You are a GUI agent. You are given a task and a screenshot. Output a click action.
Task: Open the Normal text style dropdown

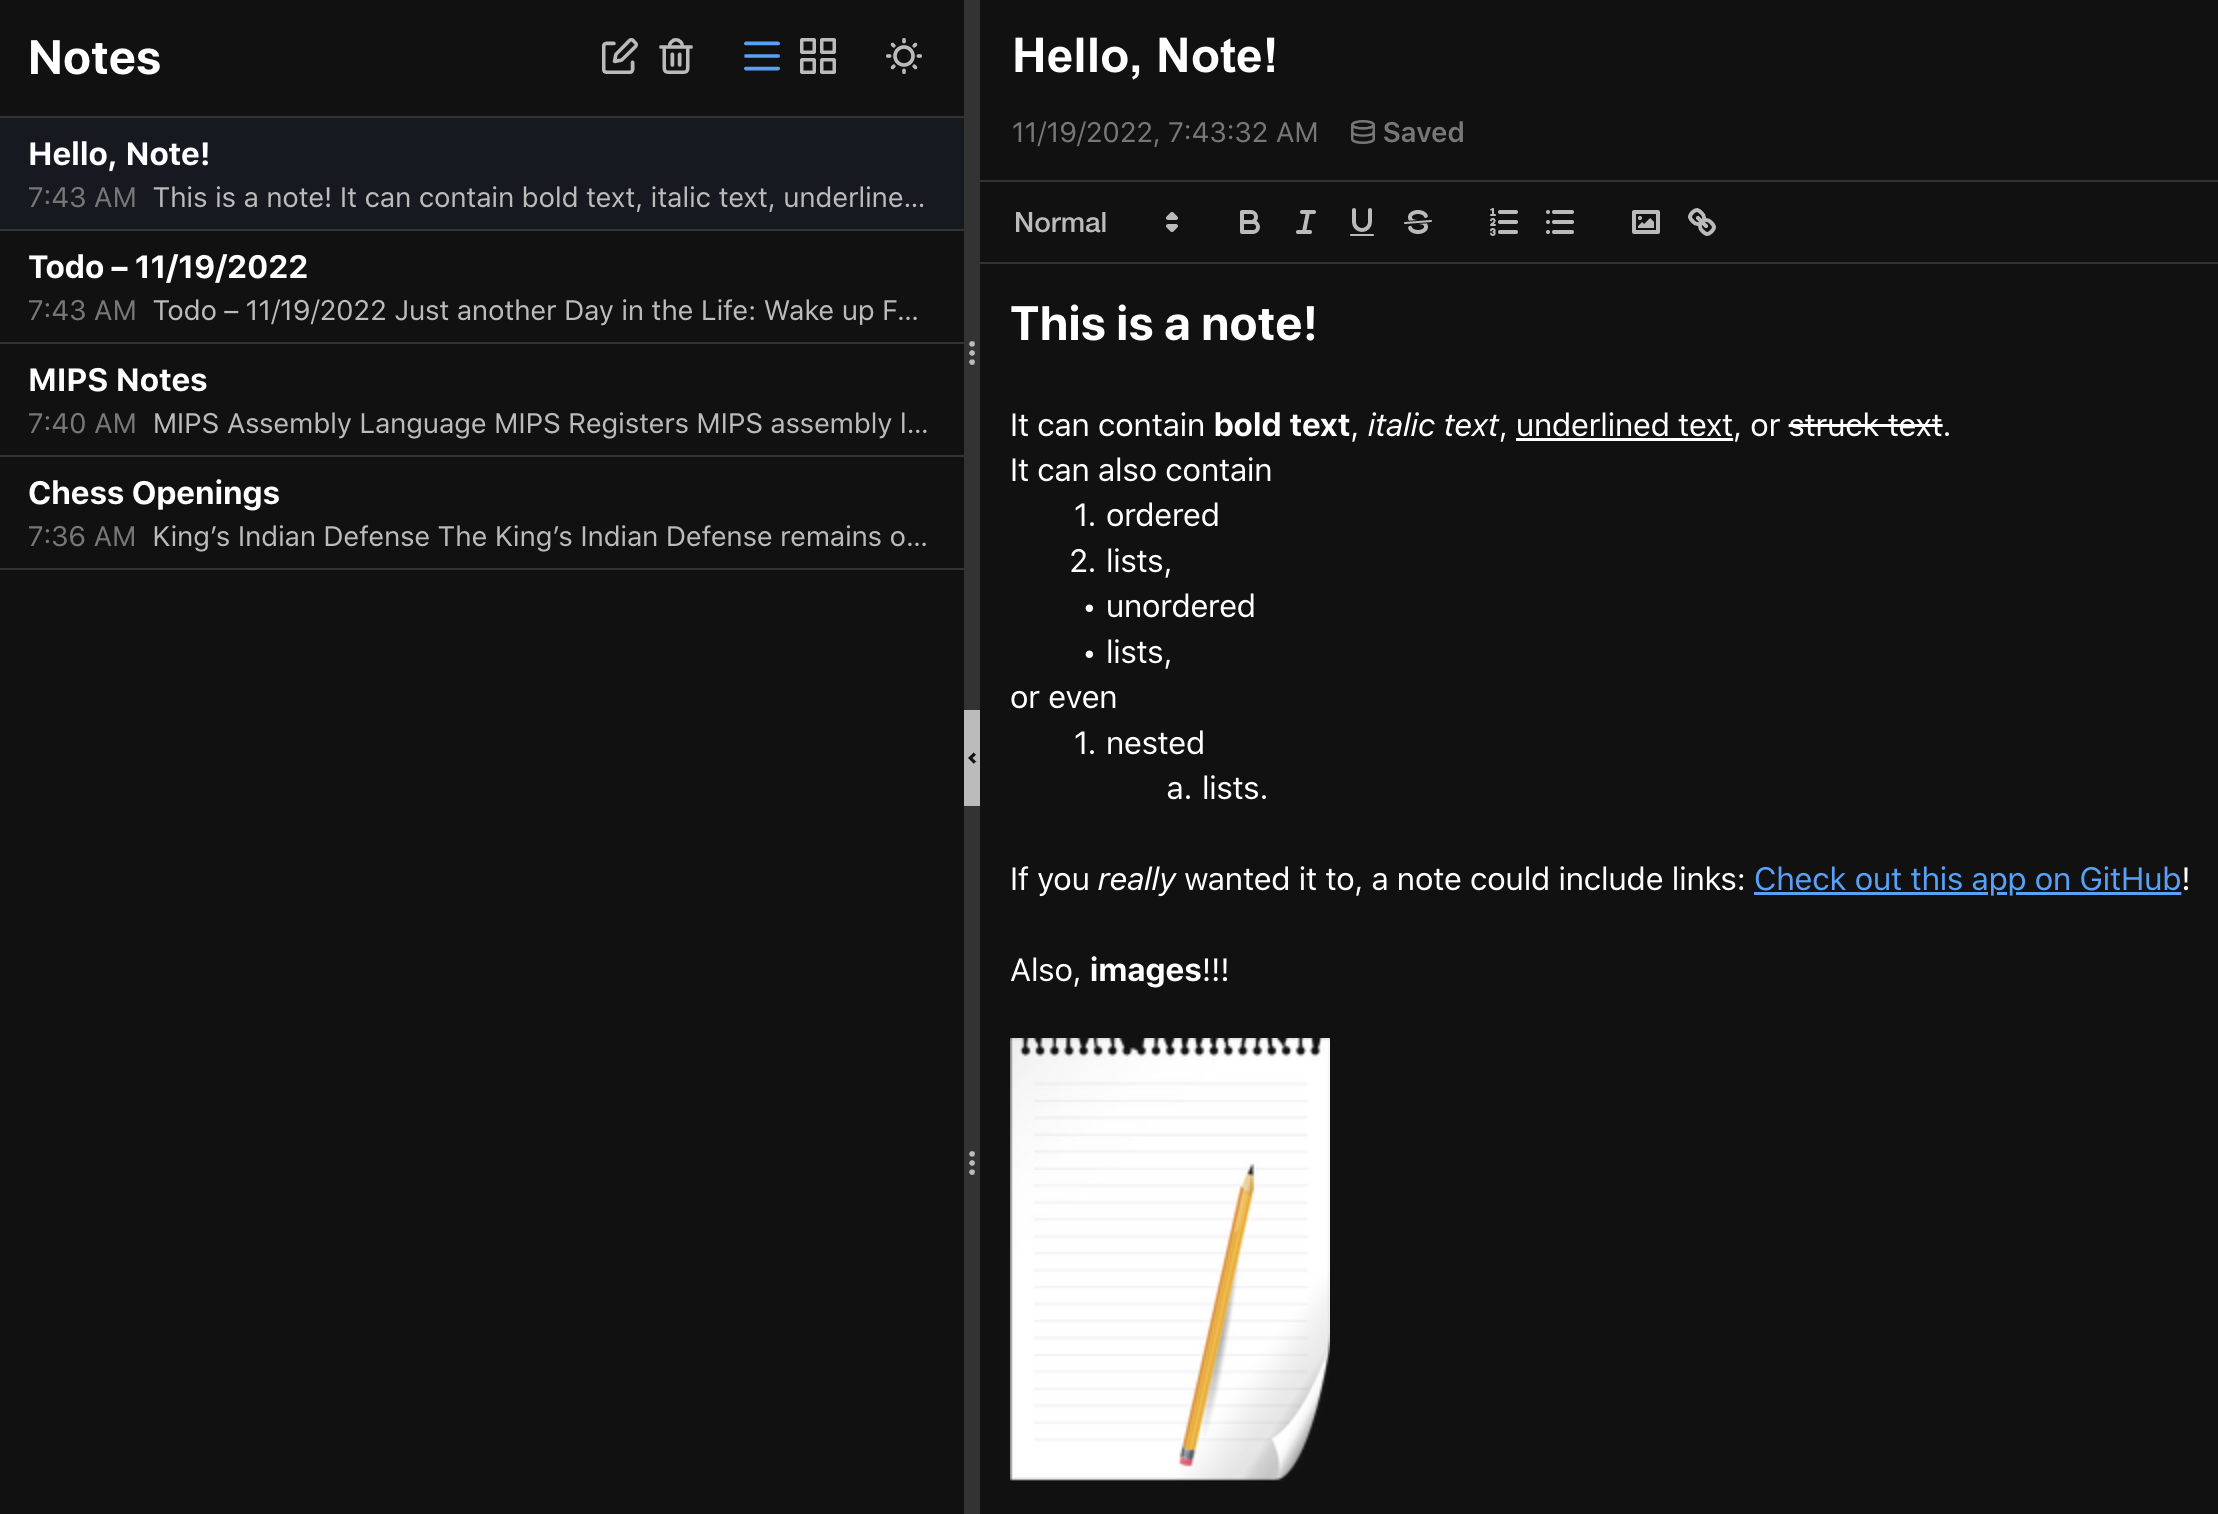click(x=1096, y=222)
